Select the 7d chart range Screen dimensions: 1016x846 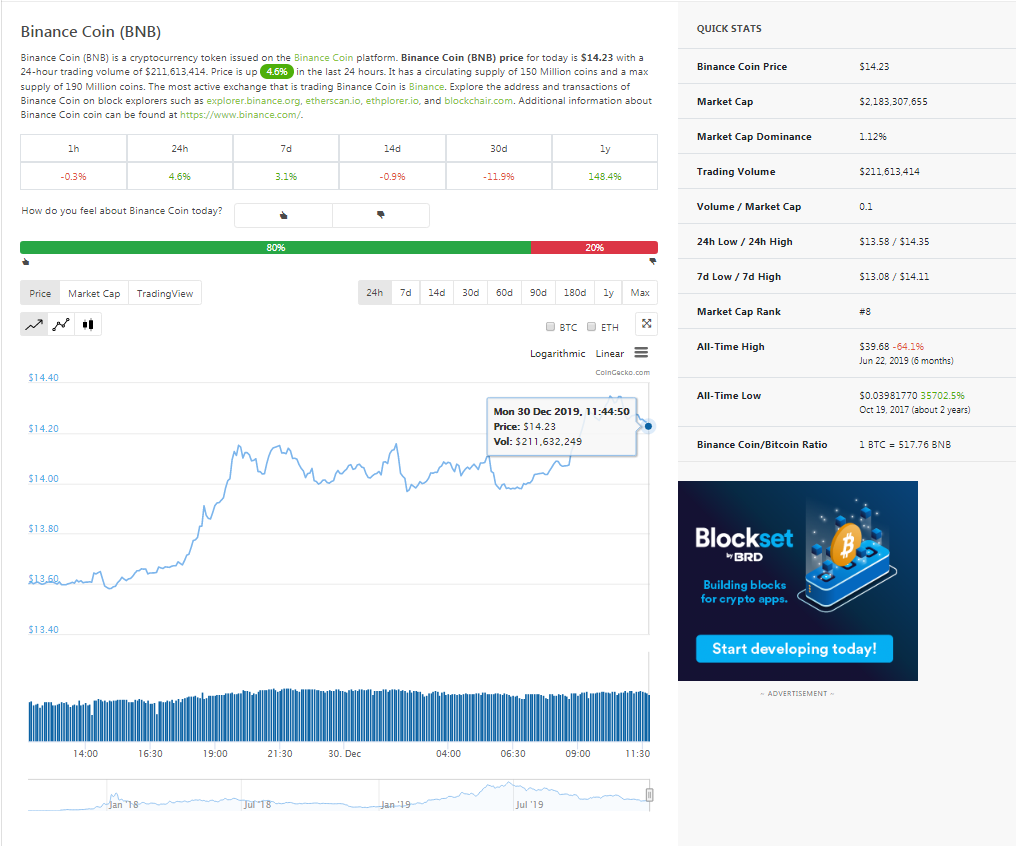pos(406,293)
